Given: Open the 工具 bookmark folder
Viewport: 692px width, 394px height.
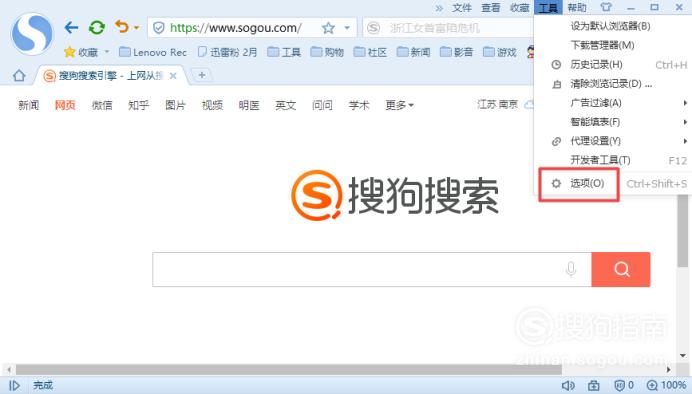Looking at the screenshot, I should pyautogui.click(x=284, y=53).
